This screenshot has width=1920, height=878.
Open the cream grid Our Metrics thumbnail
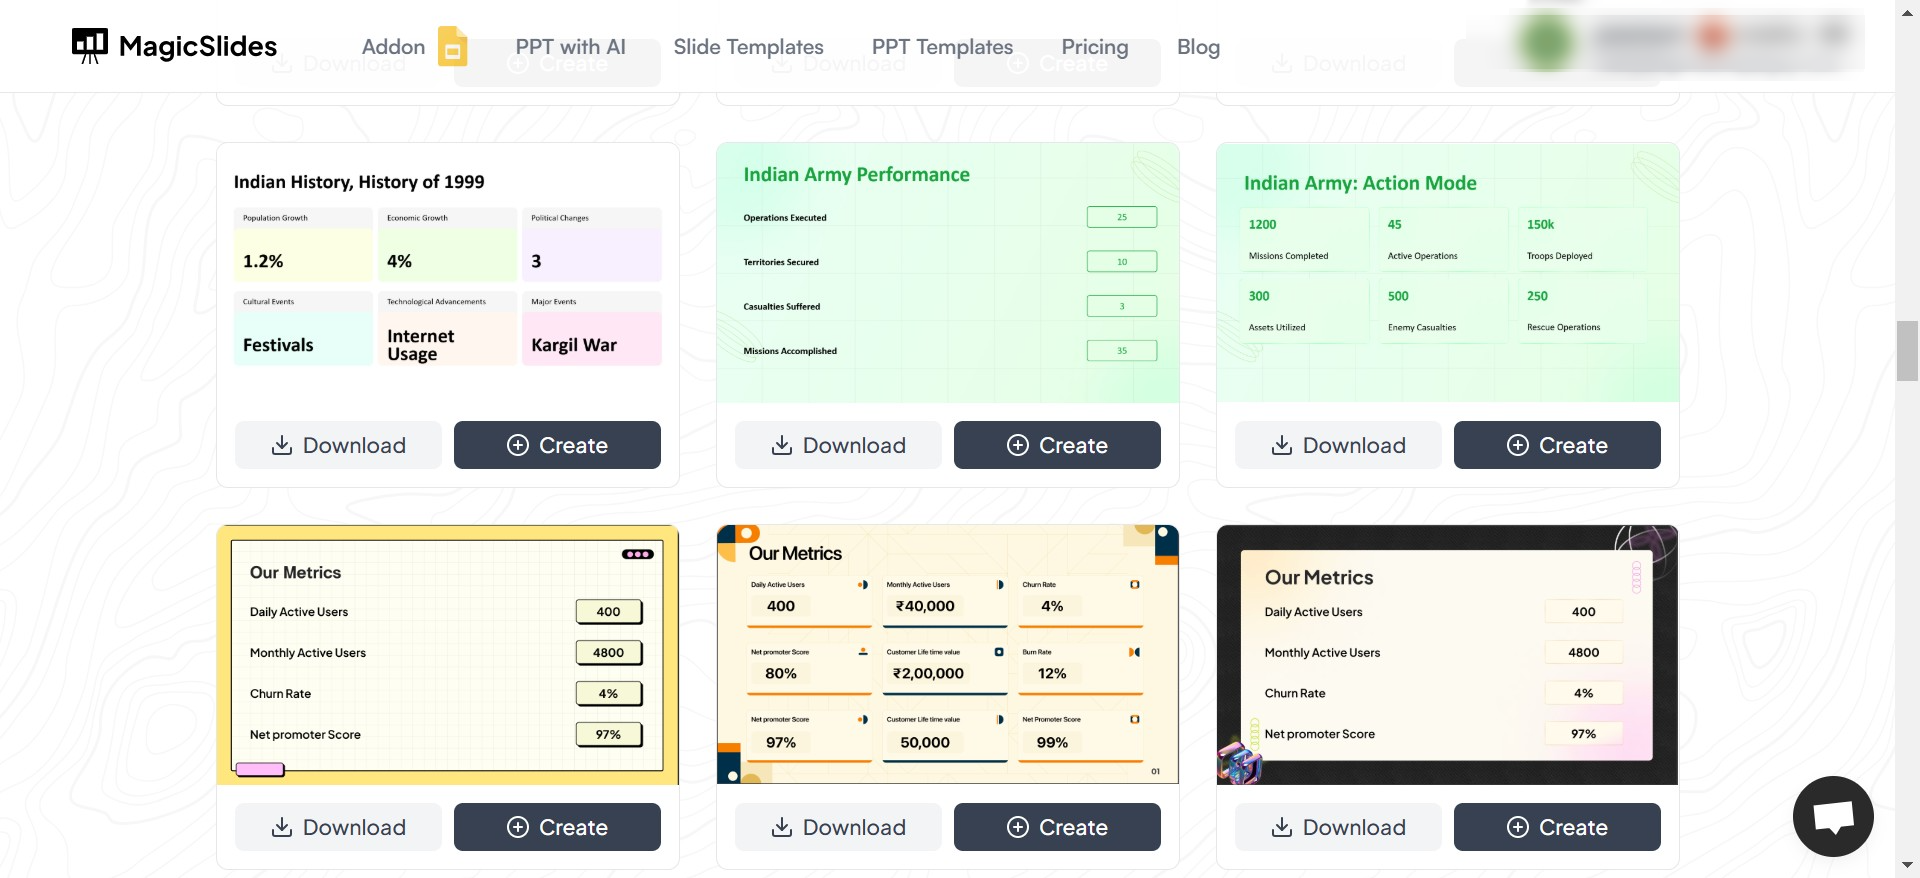948,655
